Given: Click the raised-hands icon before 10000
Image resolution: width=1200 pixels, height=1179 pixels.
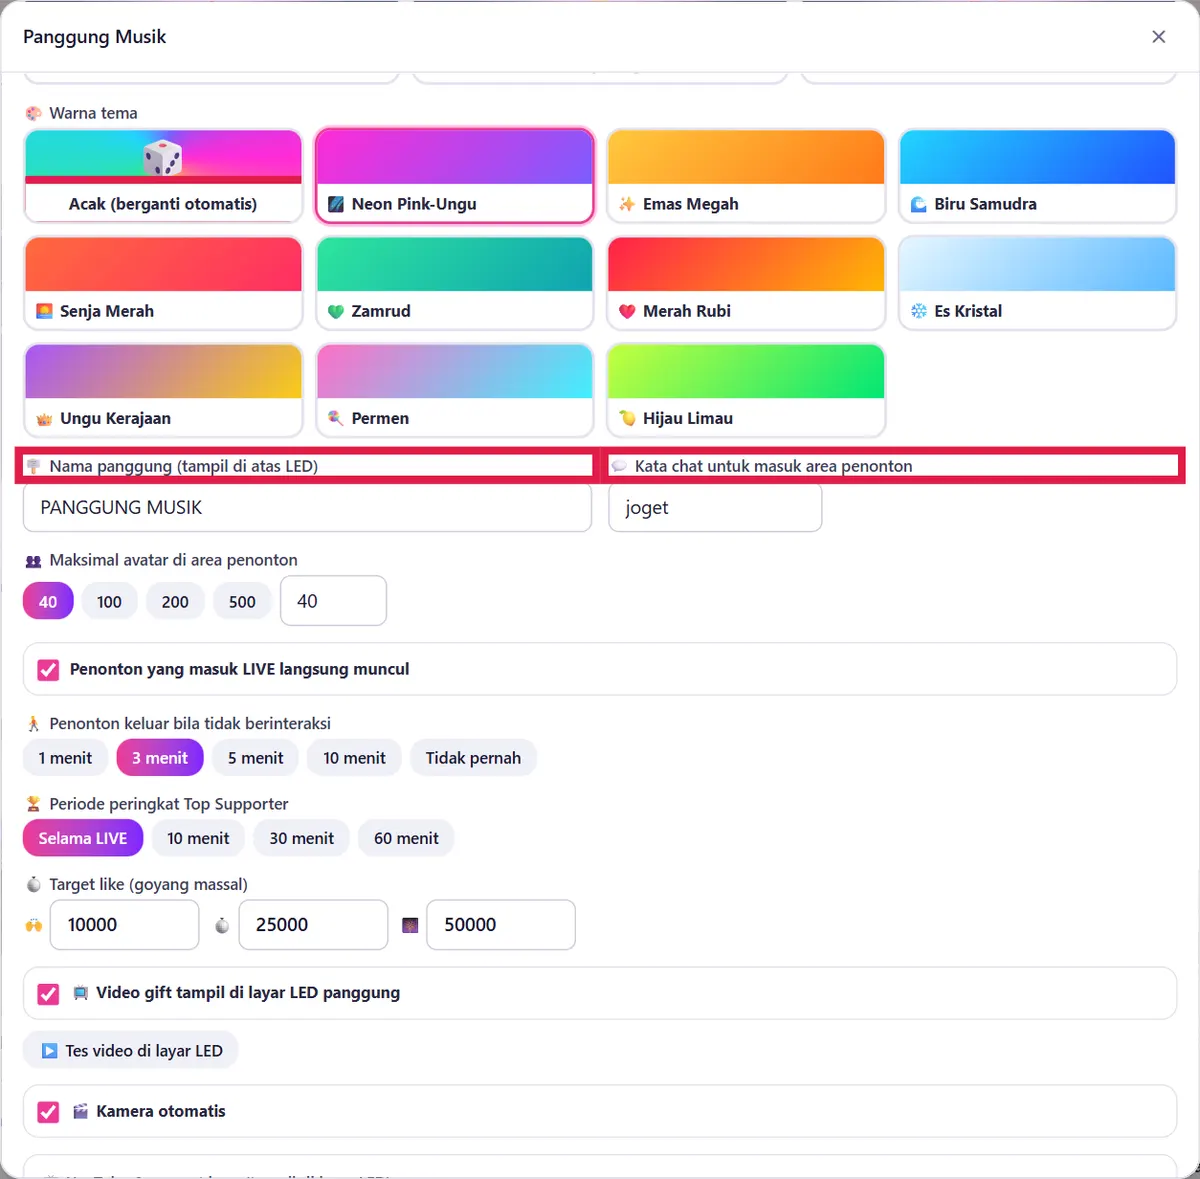Looking at the screenshot, I should coord(34,925).
